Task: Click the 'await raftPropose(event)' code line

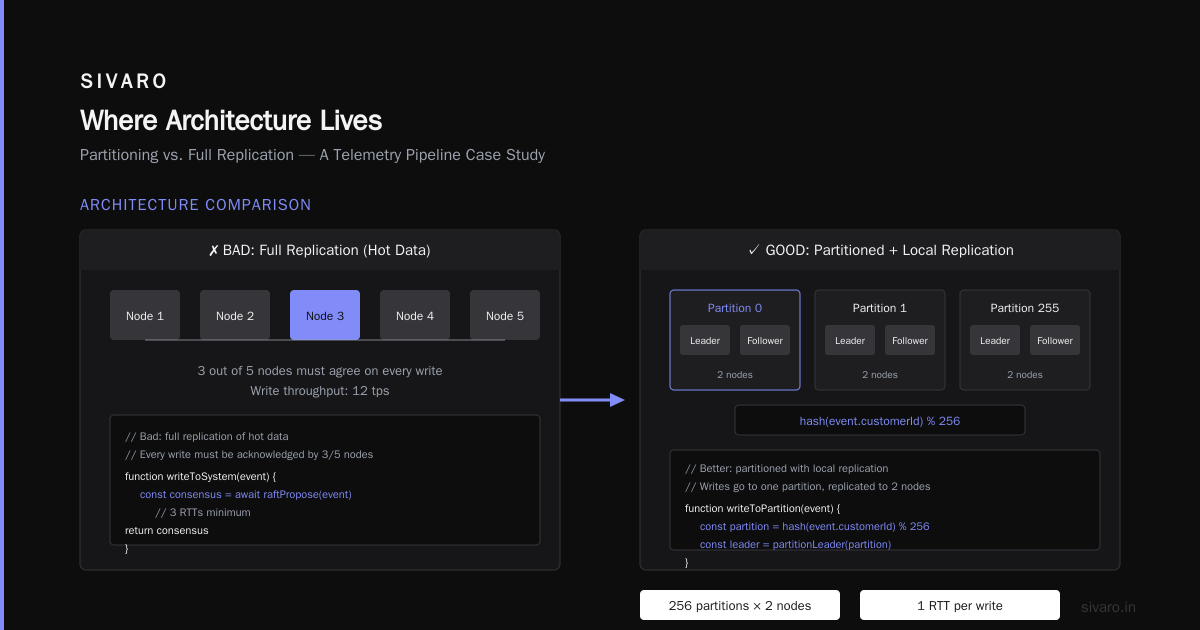Action: click(246, 494)
